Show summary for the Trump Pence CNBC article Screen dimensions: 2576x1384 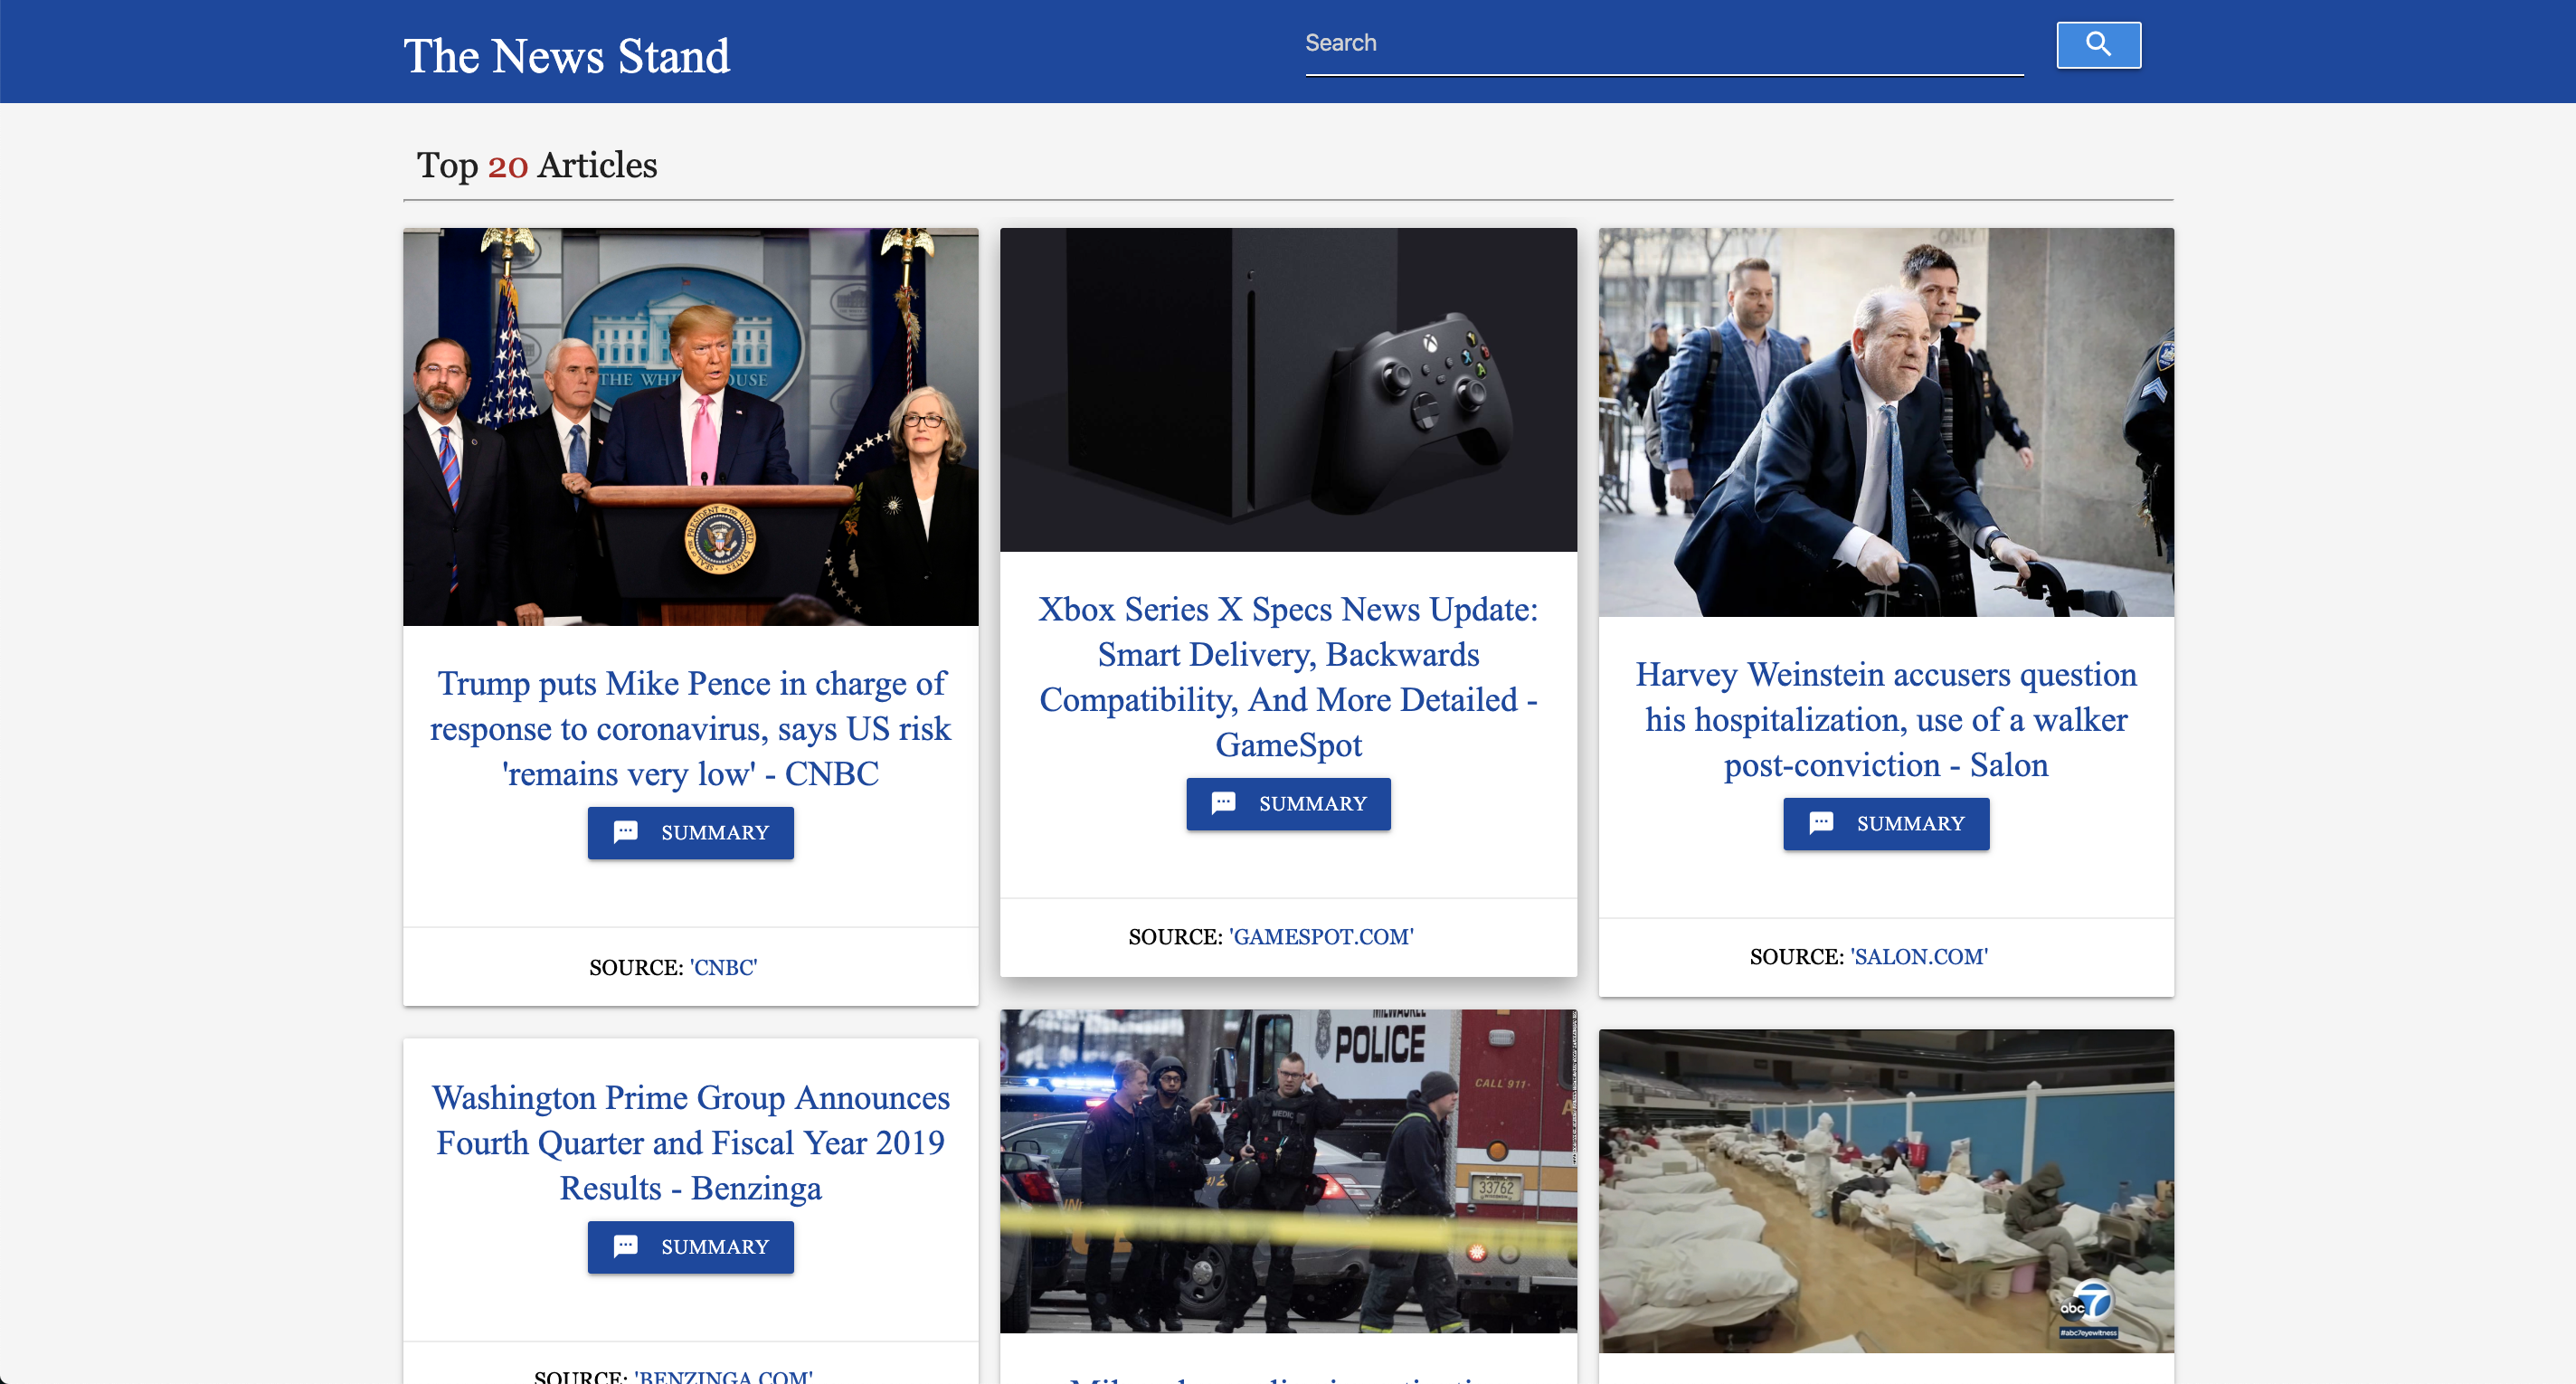690,833
